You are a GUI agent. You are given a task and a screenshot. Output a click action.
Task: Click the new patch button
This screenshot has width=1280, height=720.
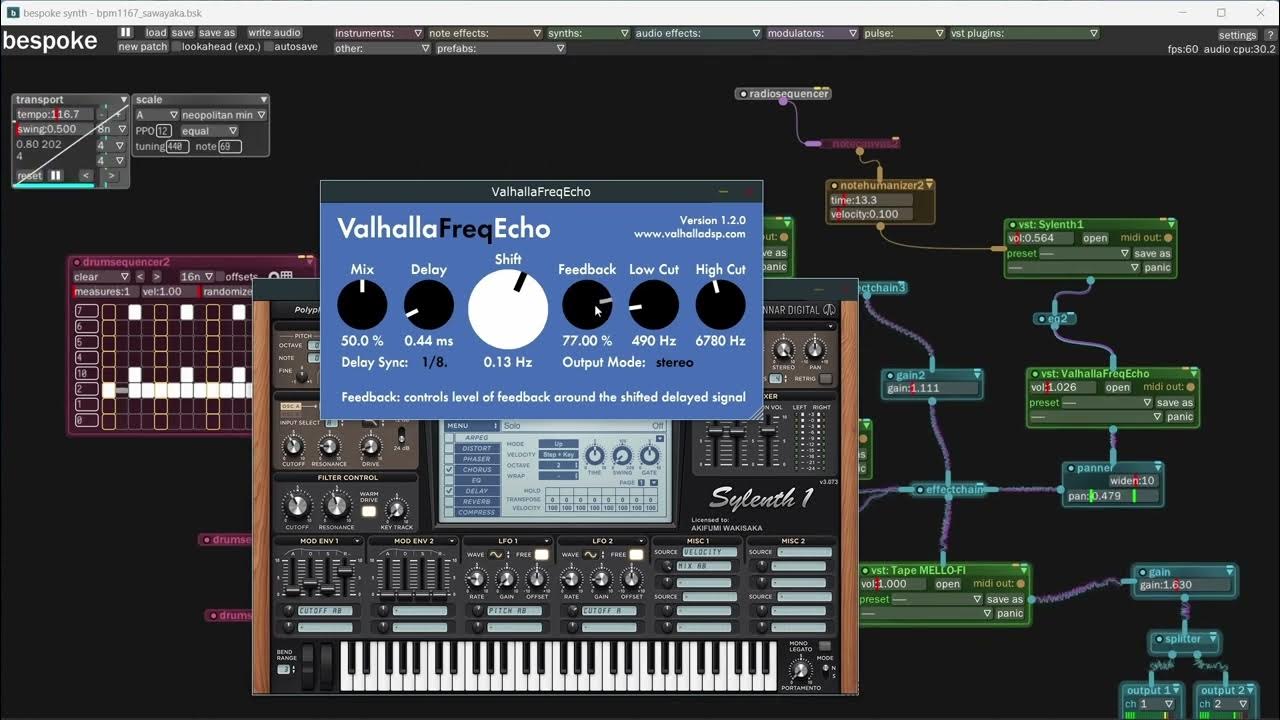click(142, 47)
